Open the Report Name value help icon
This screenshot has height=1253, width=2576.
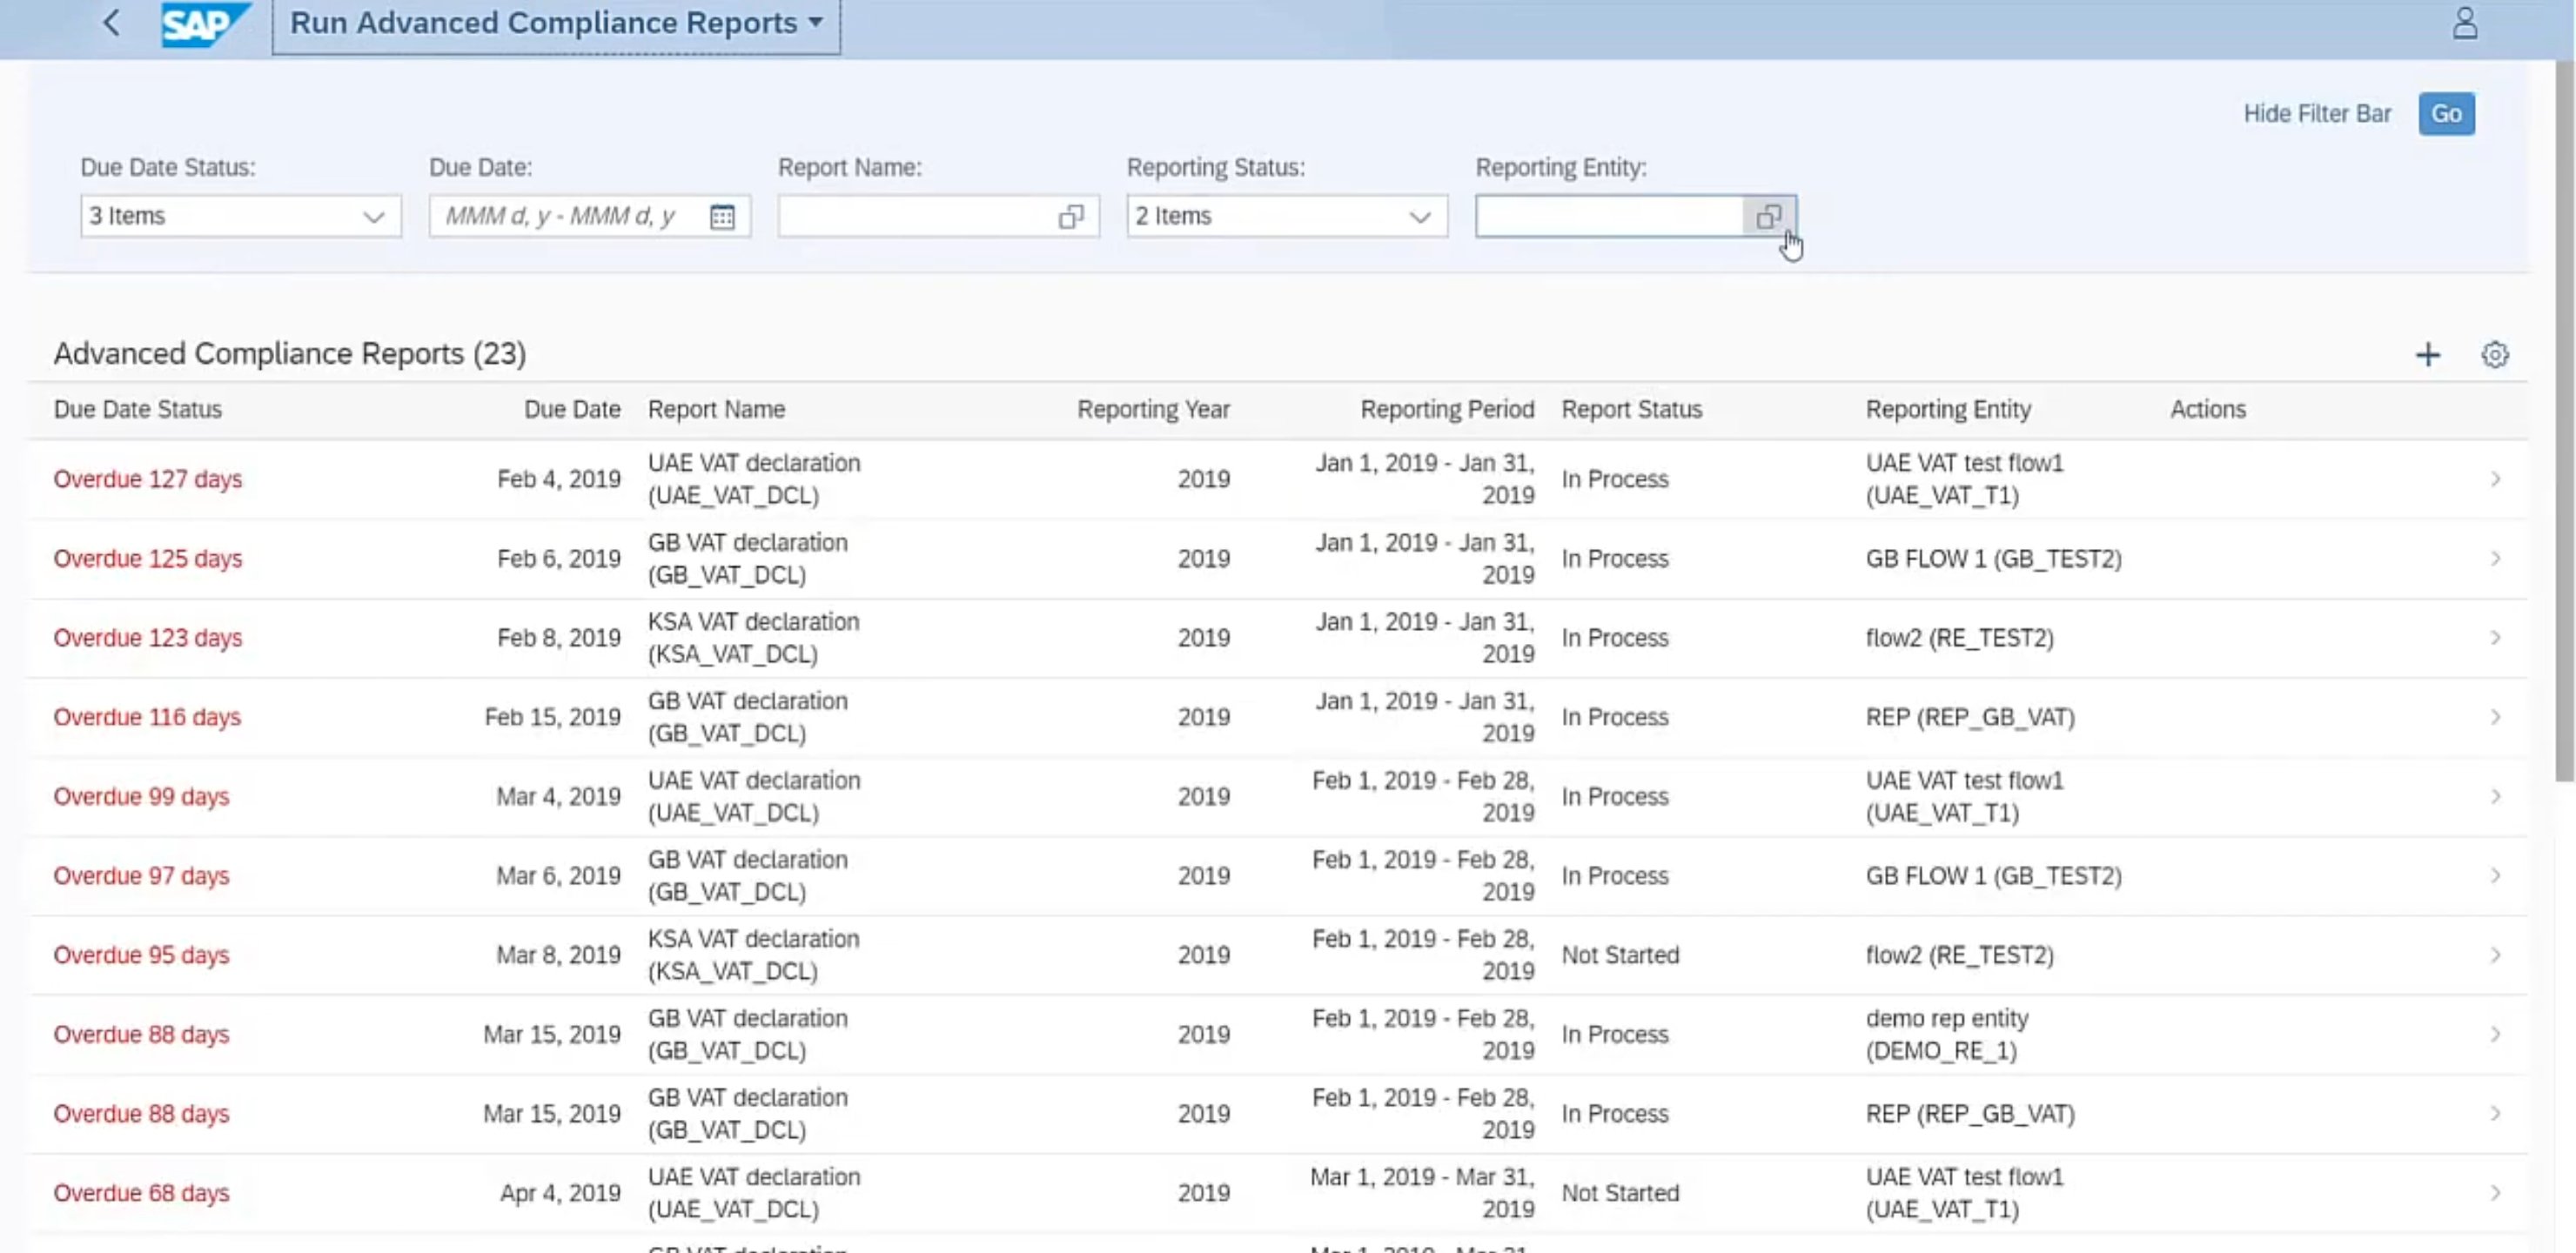coord(1070,217)
